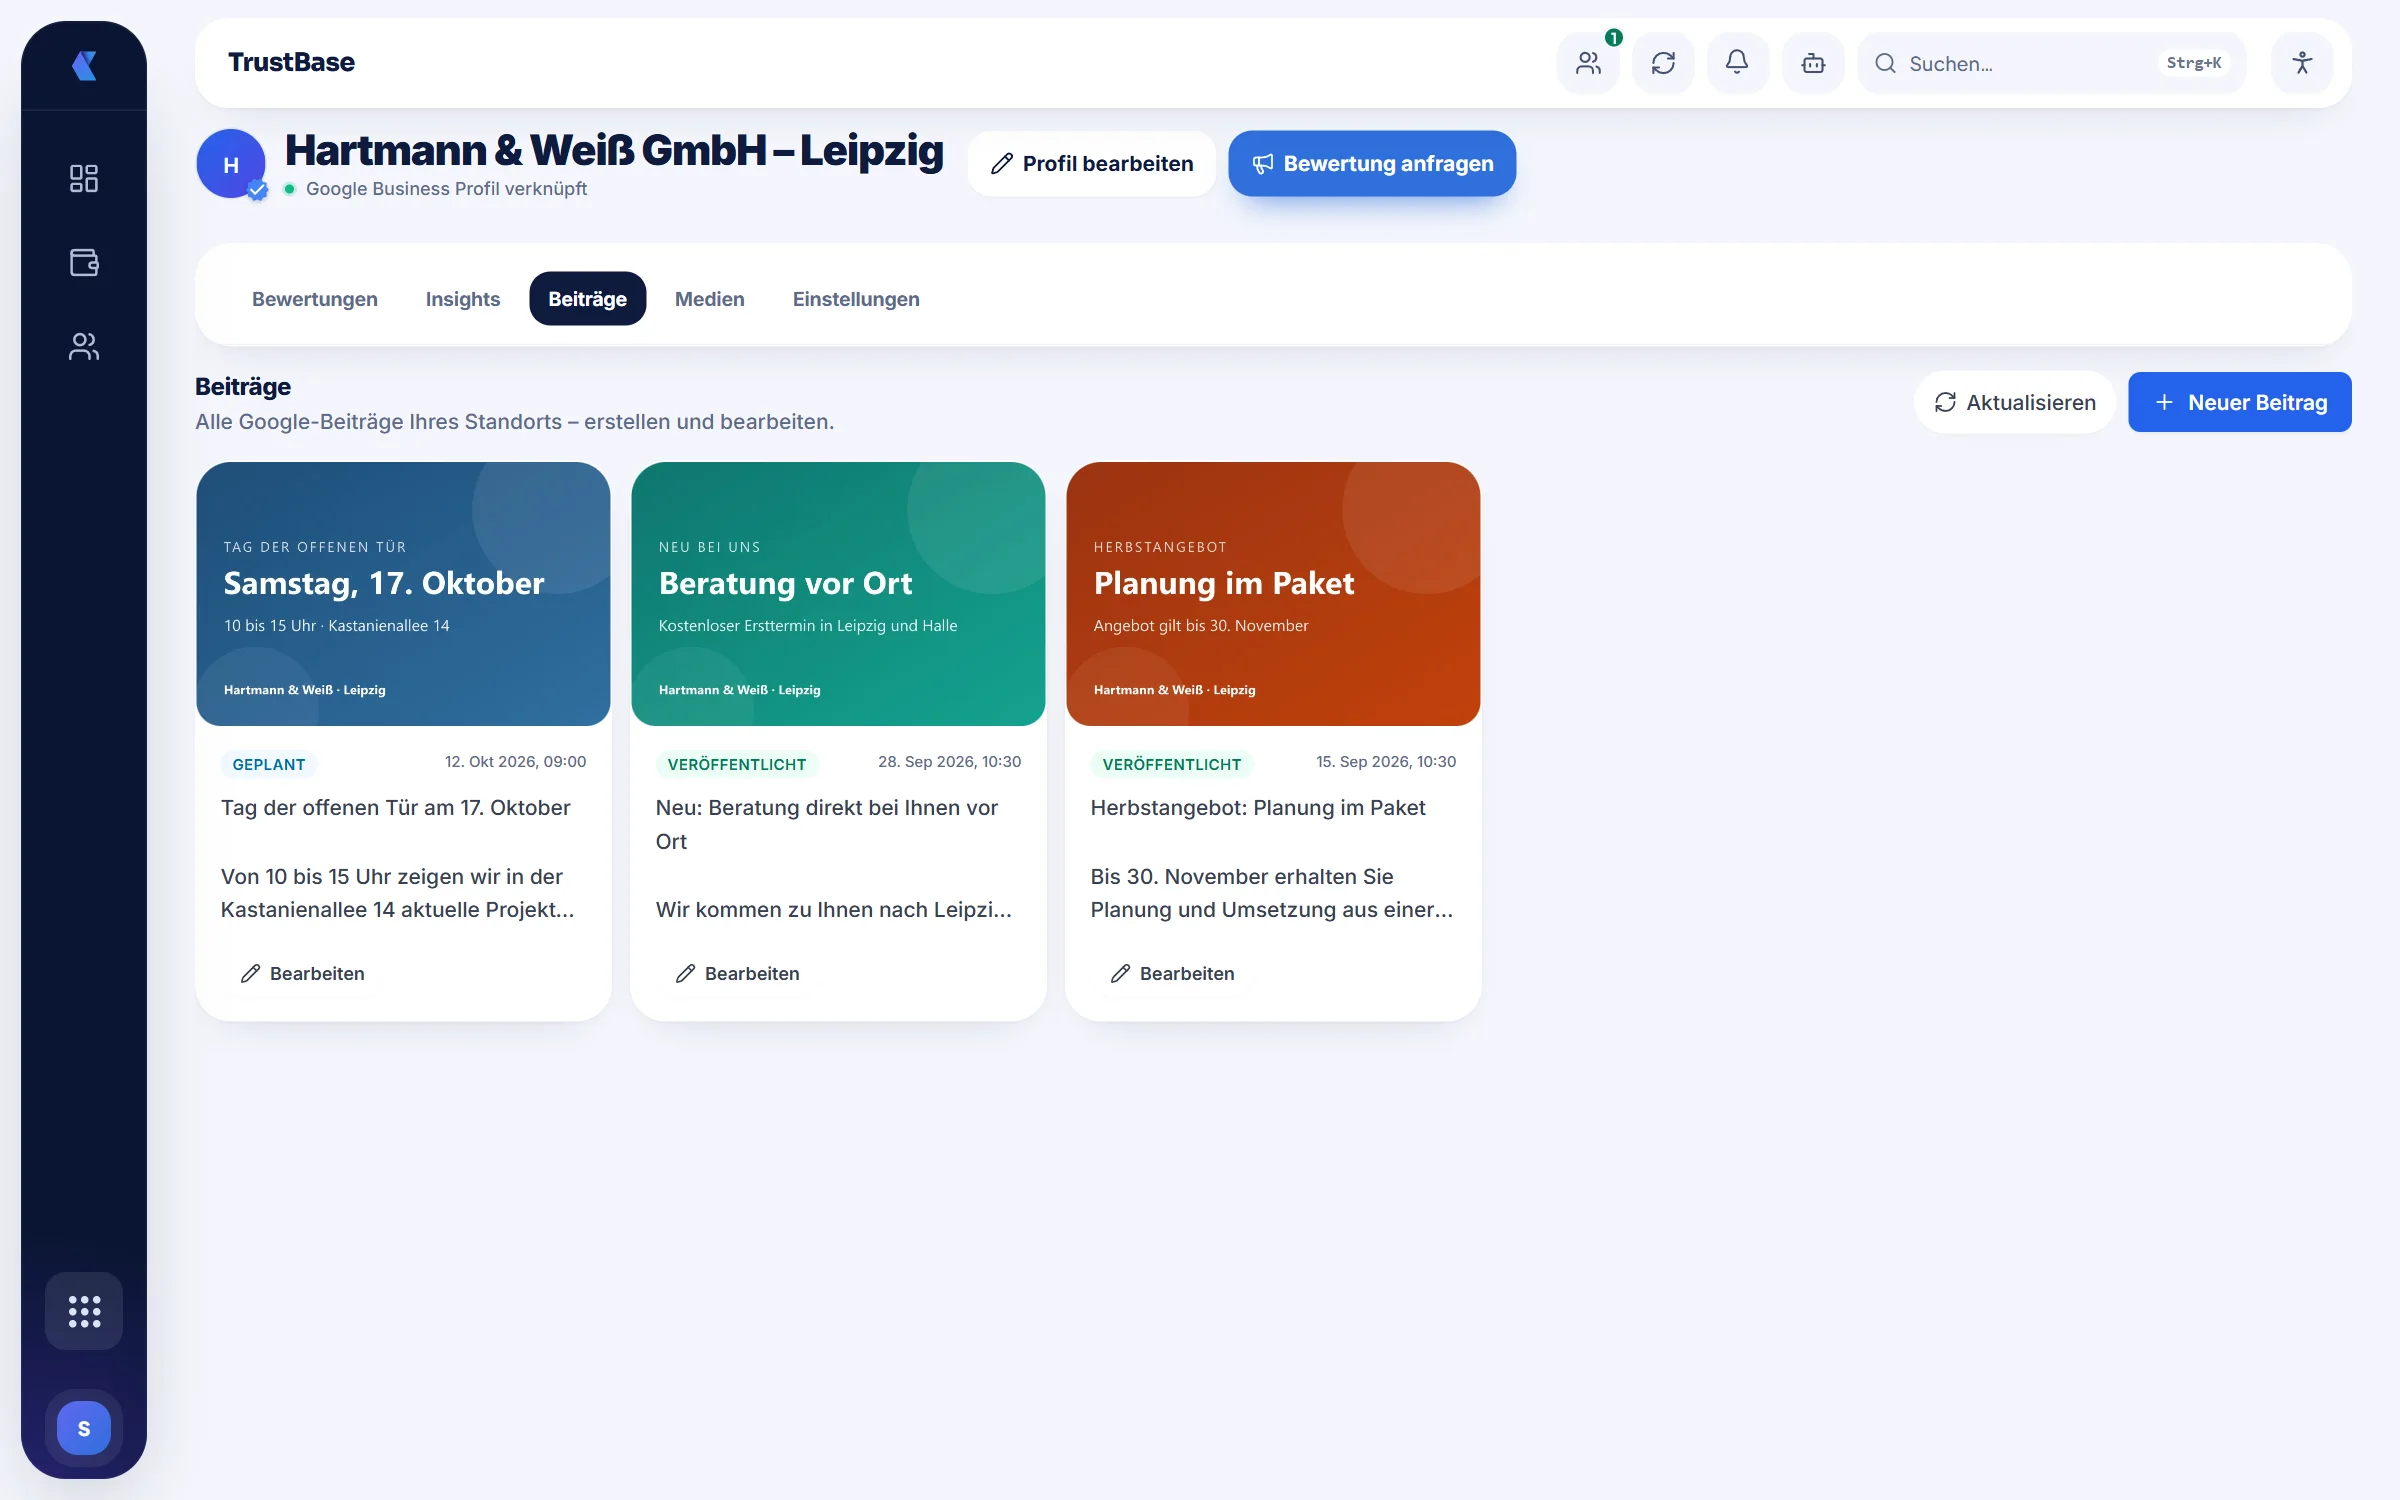
Task: Click Google Business Profil verknüpft status
Action: coord(446,189)
